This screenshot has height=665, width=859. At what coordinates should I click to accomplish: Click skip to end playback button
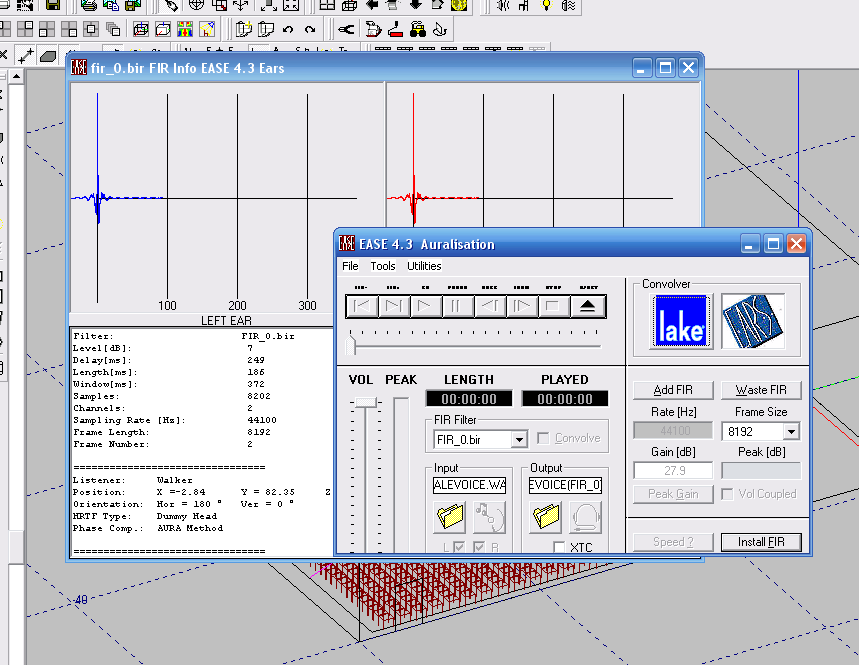point(393,306)
